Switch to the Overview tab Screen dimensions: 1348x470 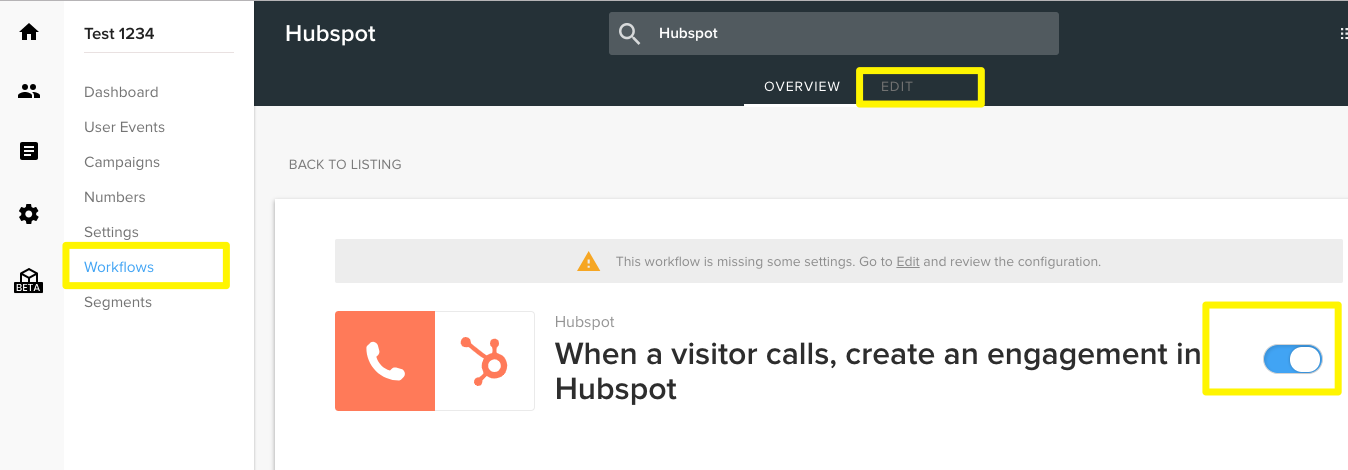802,87
